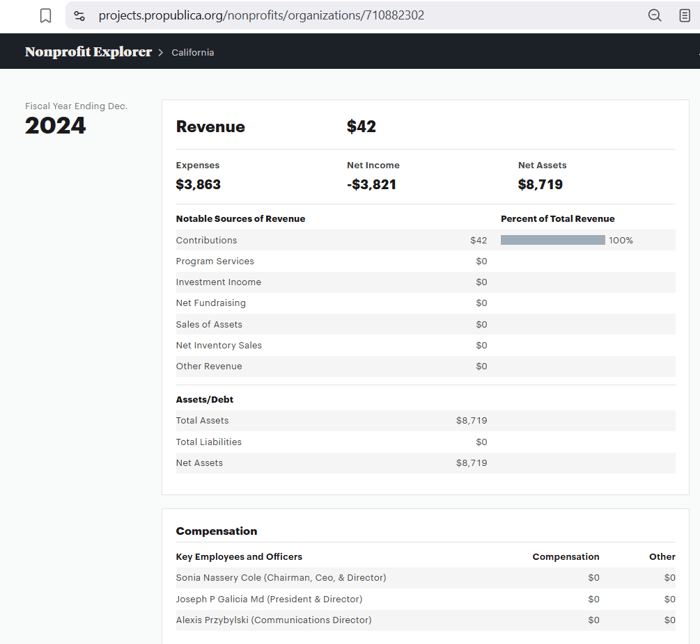Click the Revenue heading
This screenshot has height=644, width=700.
[210, 127]
